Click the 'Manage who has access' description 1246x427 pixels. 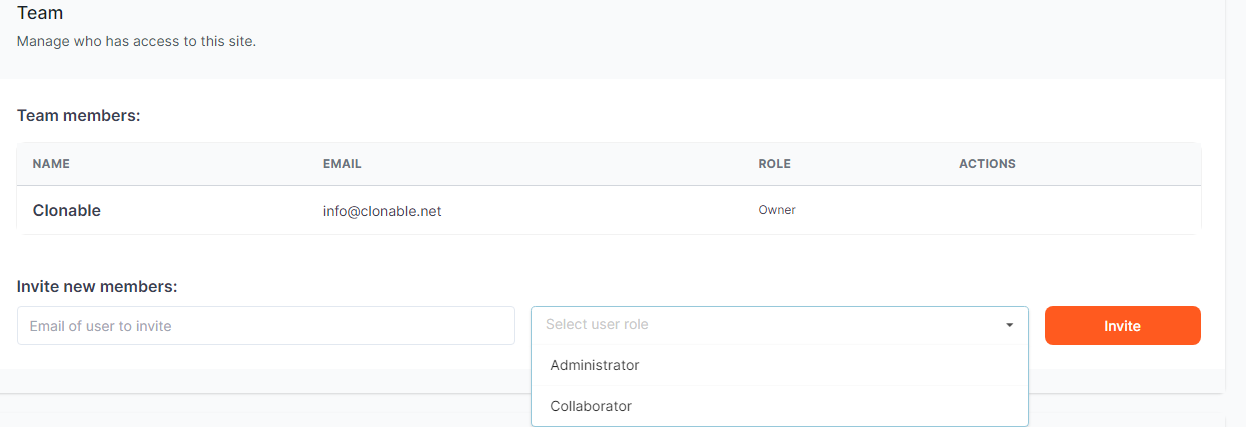click(x=136, y=42)
